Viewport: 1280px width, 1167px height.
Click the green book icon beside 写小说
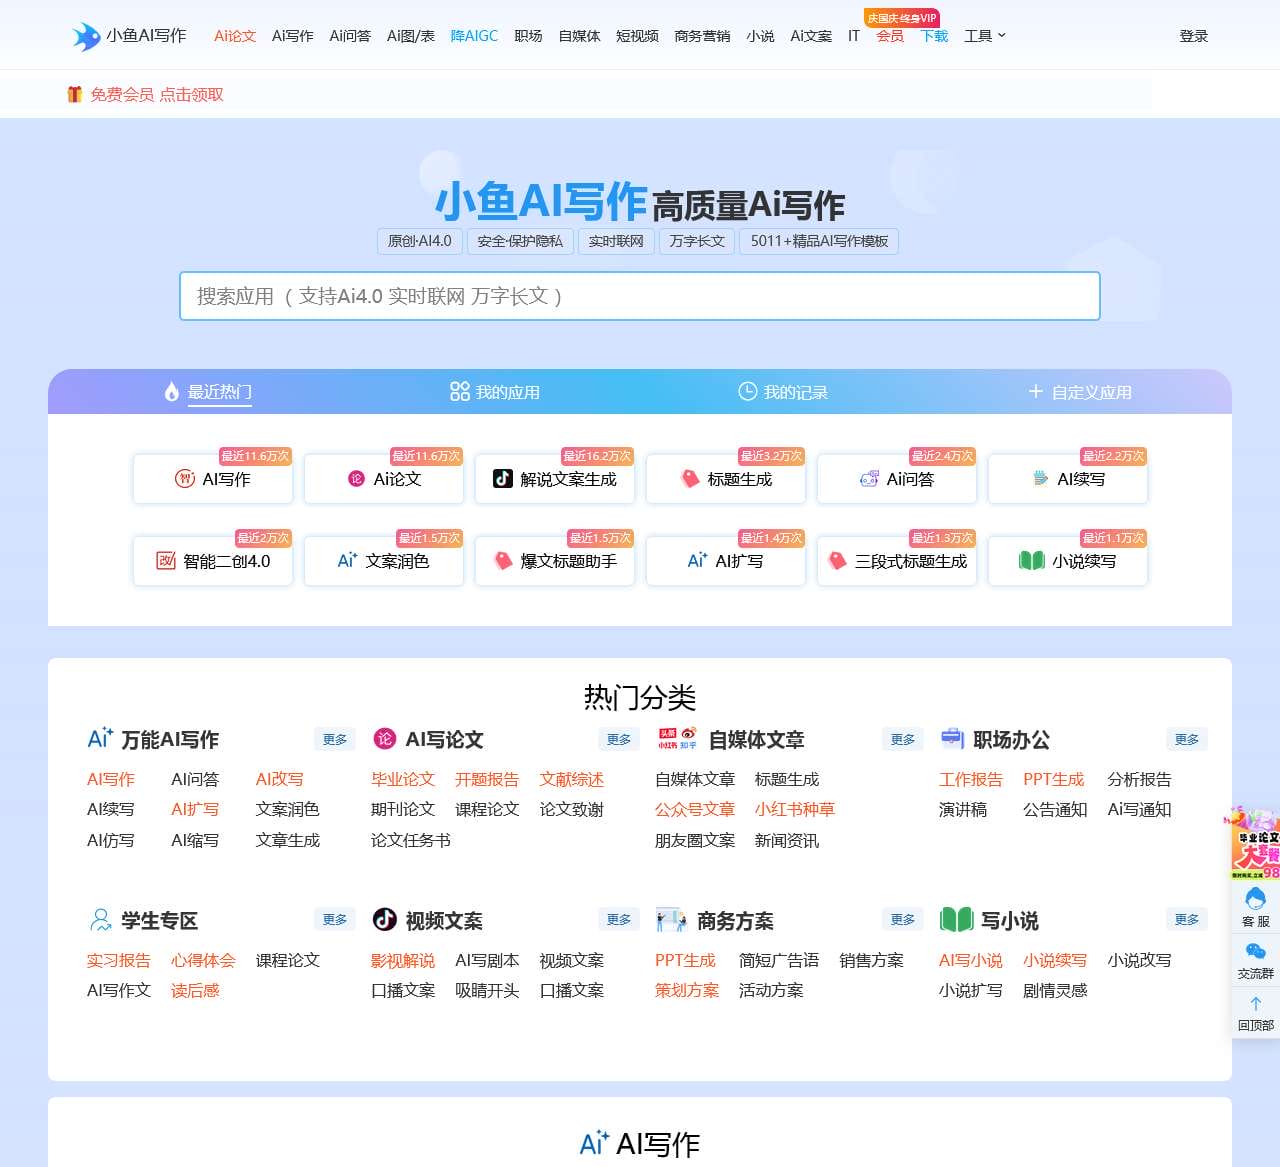(956, 920)
